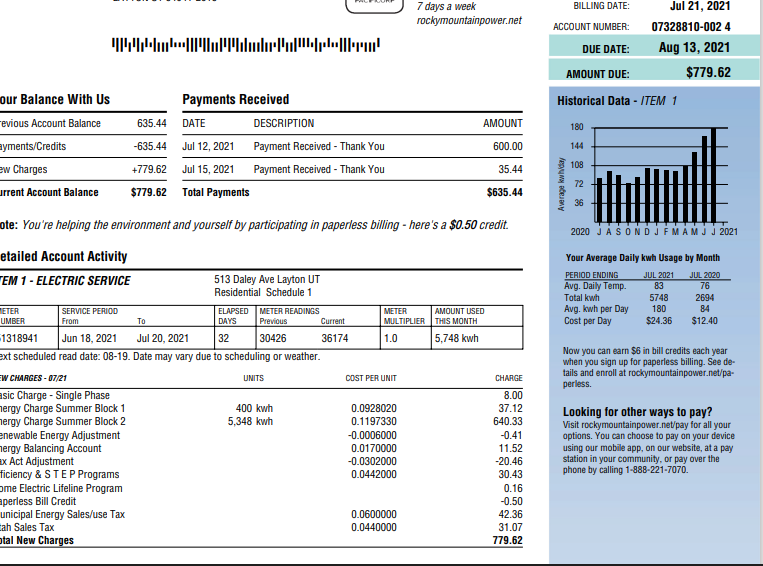763x566 pixels.
Task: Select the Jul 12, 2021 payment row
Action: tap(352, 146)
